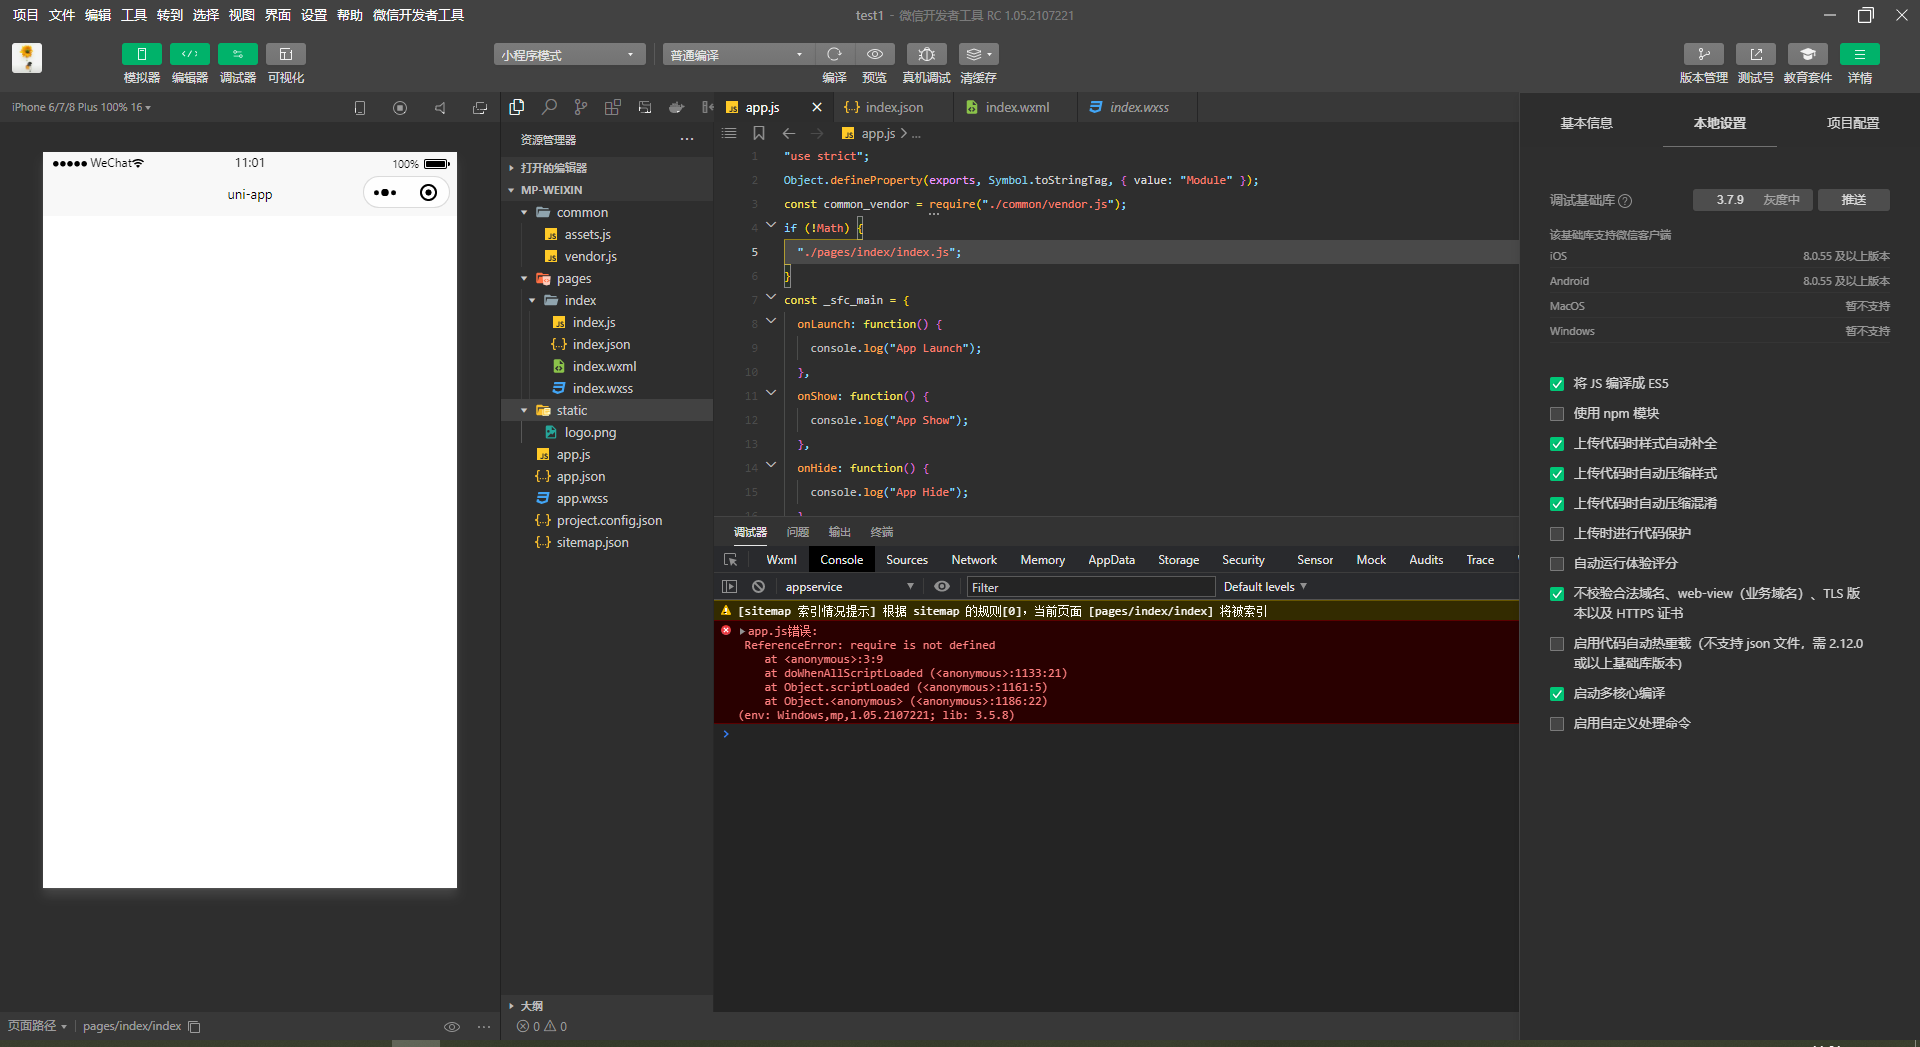This screenshot has width=1920, height=1047.
Task: Mute the simulator sound
Action: point(440,108)
